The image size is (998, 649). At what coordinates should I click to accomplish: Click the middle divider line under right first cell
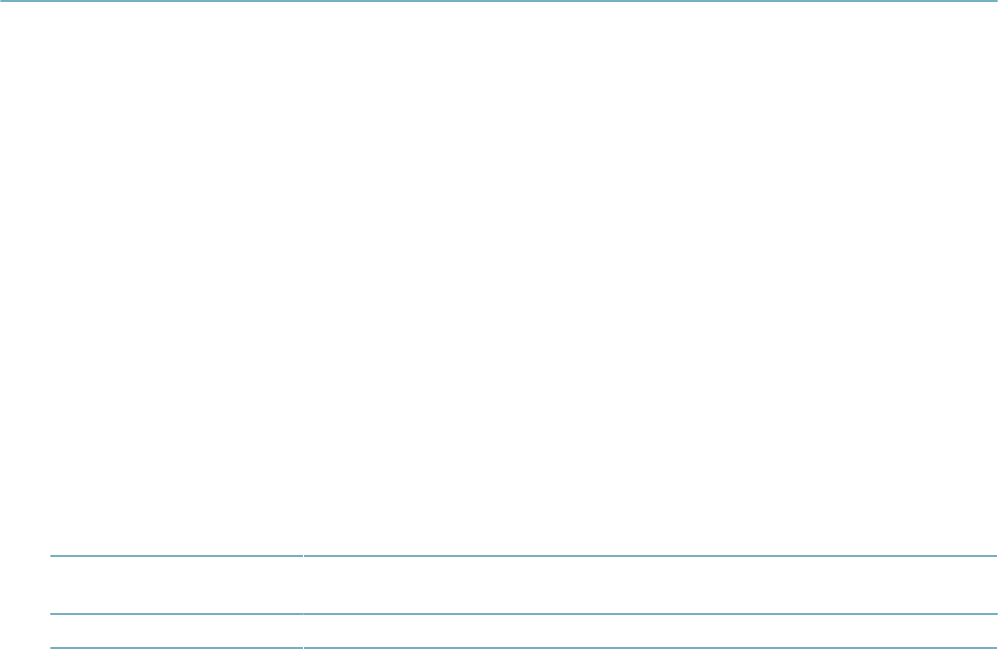650,614
